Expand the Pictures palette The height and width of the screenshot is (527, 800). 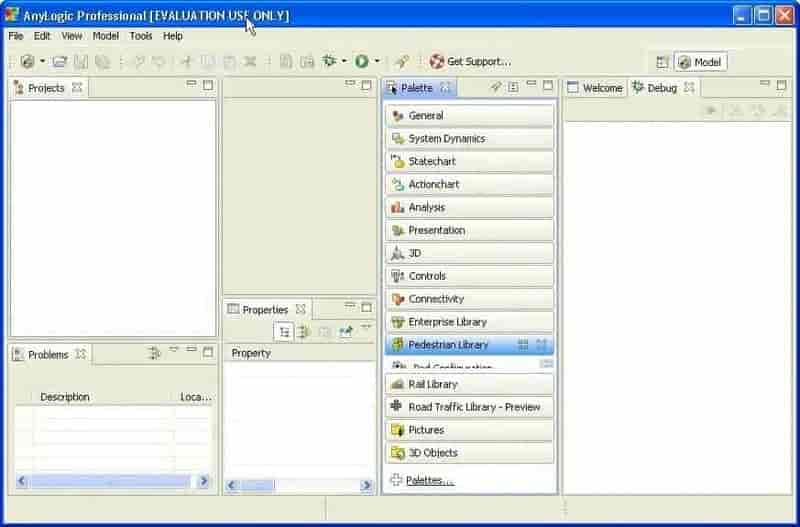pos(469,430)
